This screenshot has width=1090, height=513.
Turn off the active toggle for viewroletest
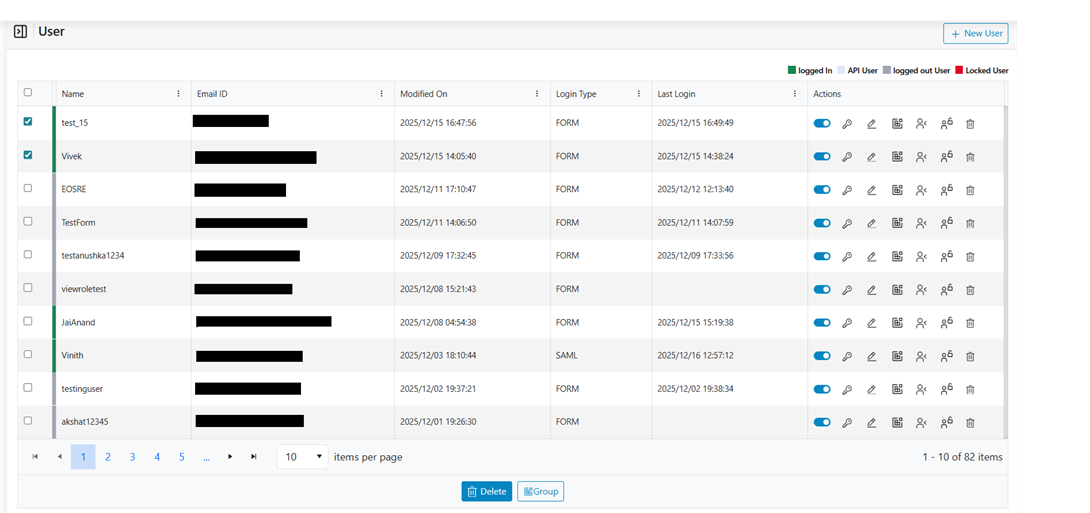822,290
